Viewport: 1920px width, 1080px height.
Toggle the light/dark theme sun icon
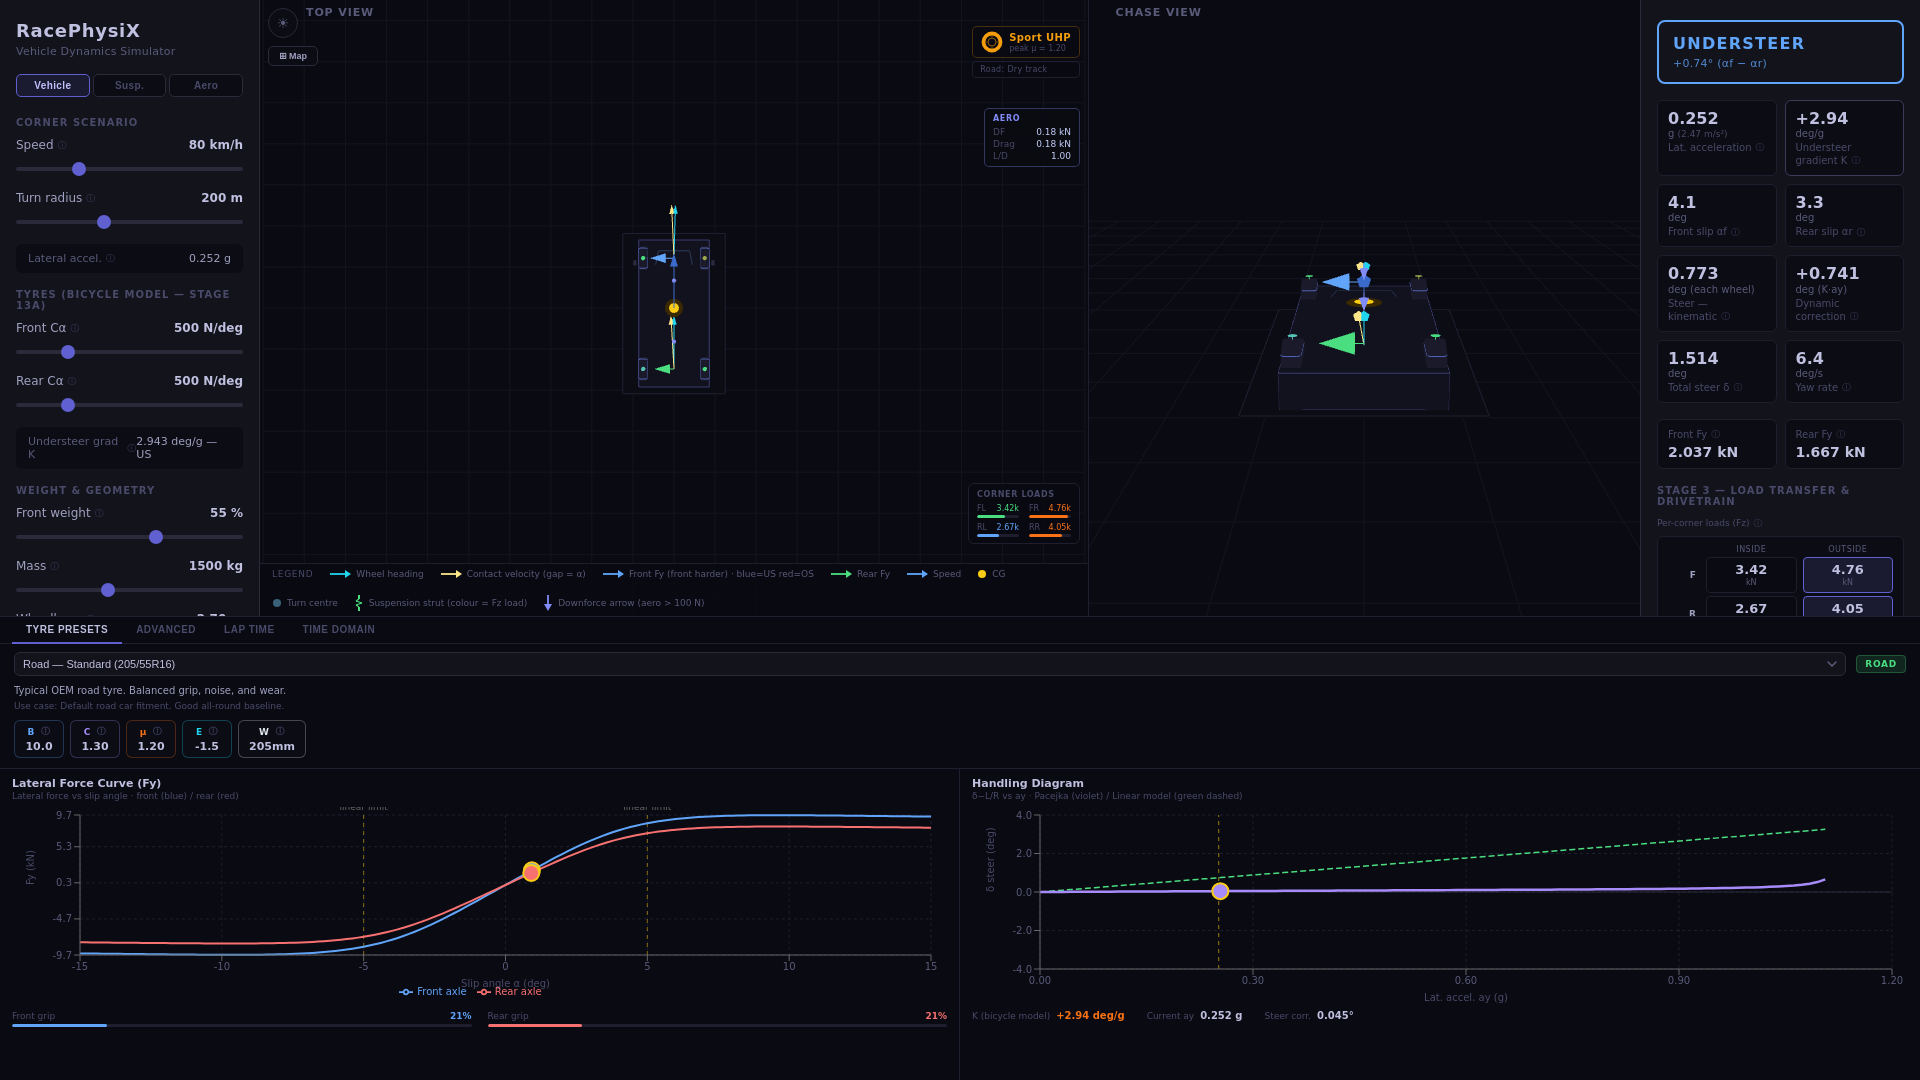coord(283,23)
